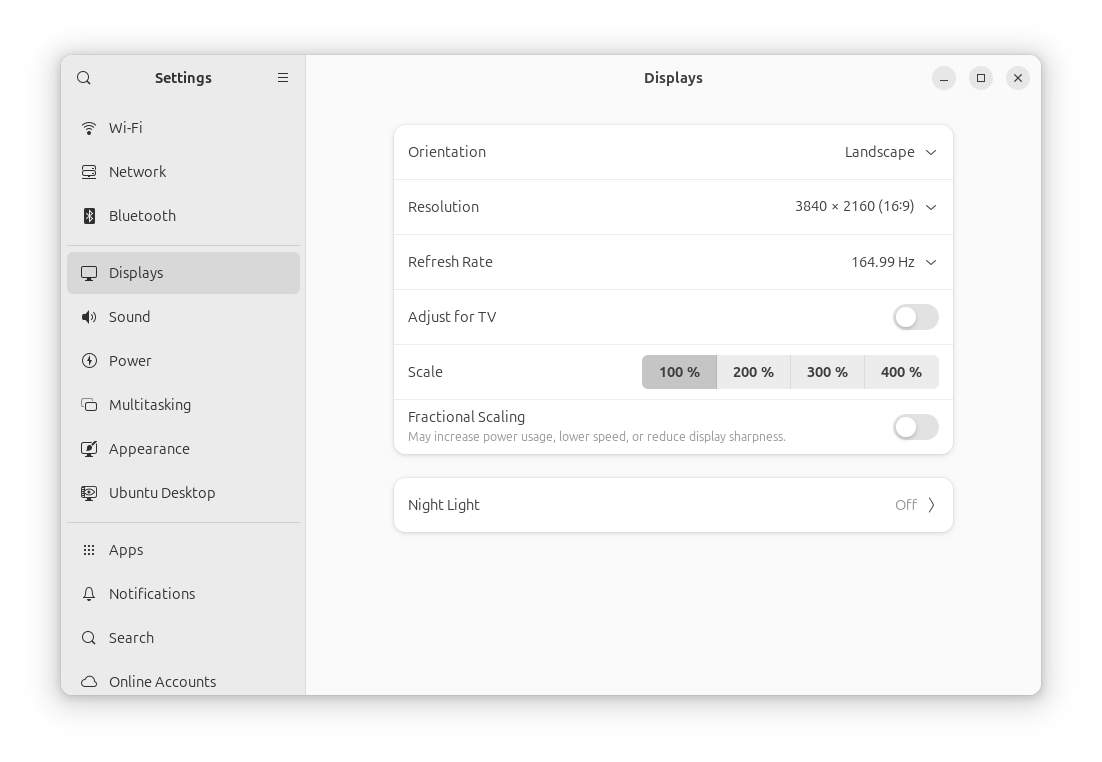Click the Sound speaker icon
The height and width of the screenshot is (762, 1102).
(x=89, y=317)
